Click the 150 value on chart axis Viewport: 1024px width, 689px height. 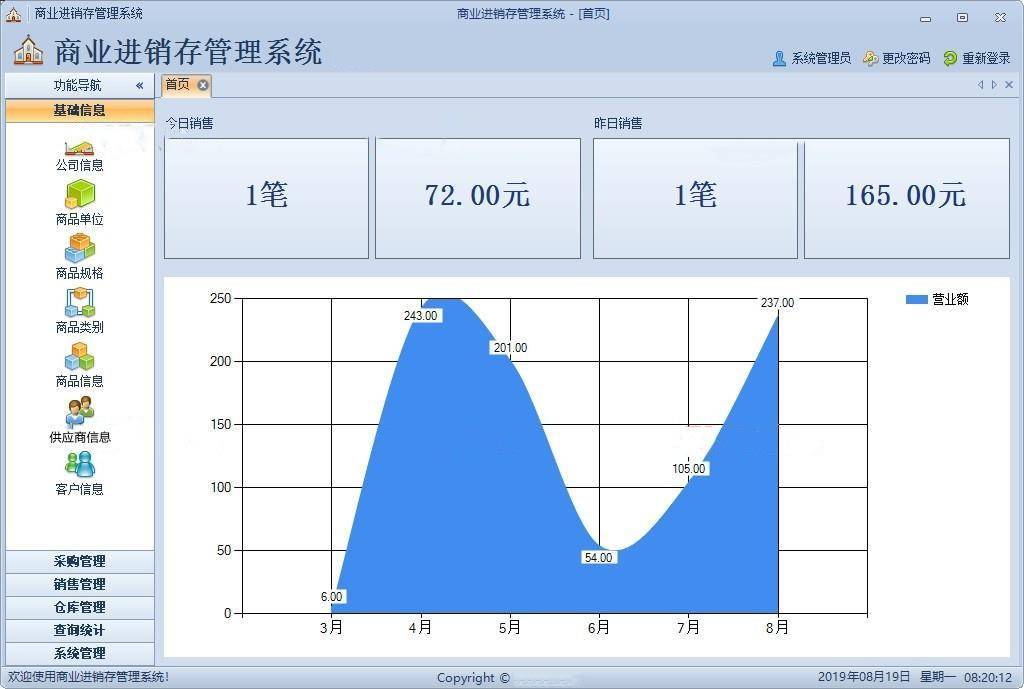(x=221, y=425)
